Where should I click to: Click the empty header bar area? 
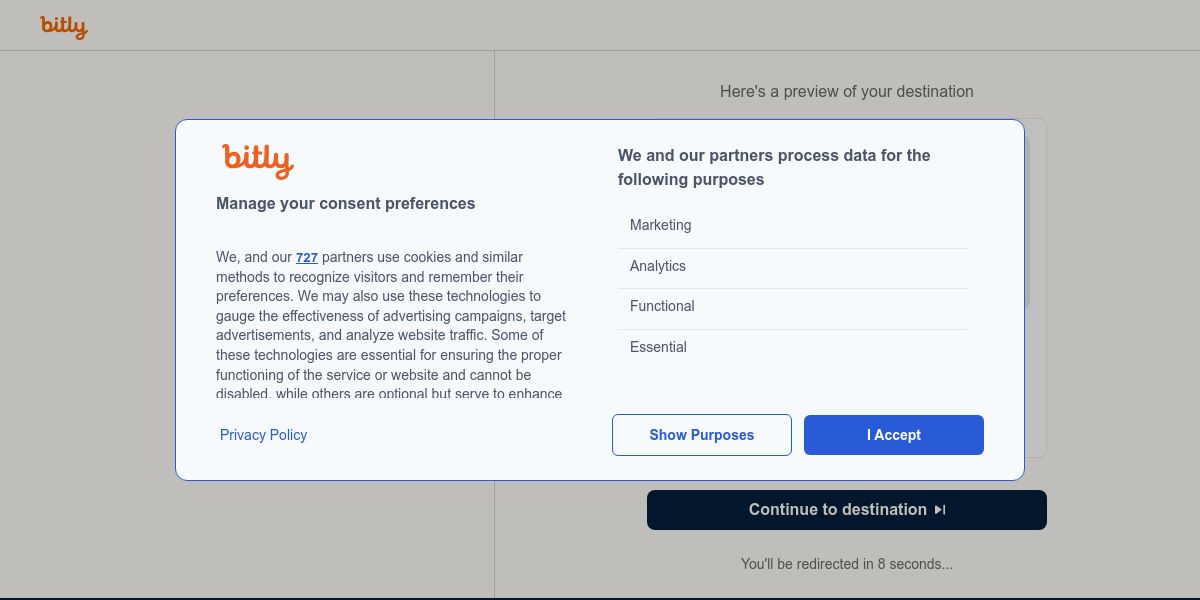pos(600,26)
